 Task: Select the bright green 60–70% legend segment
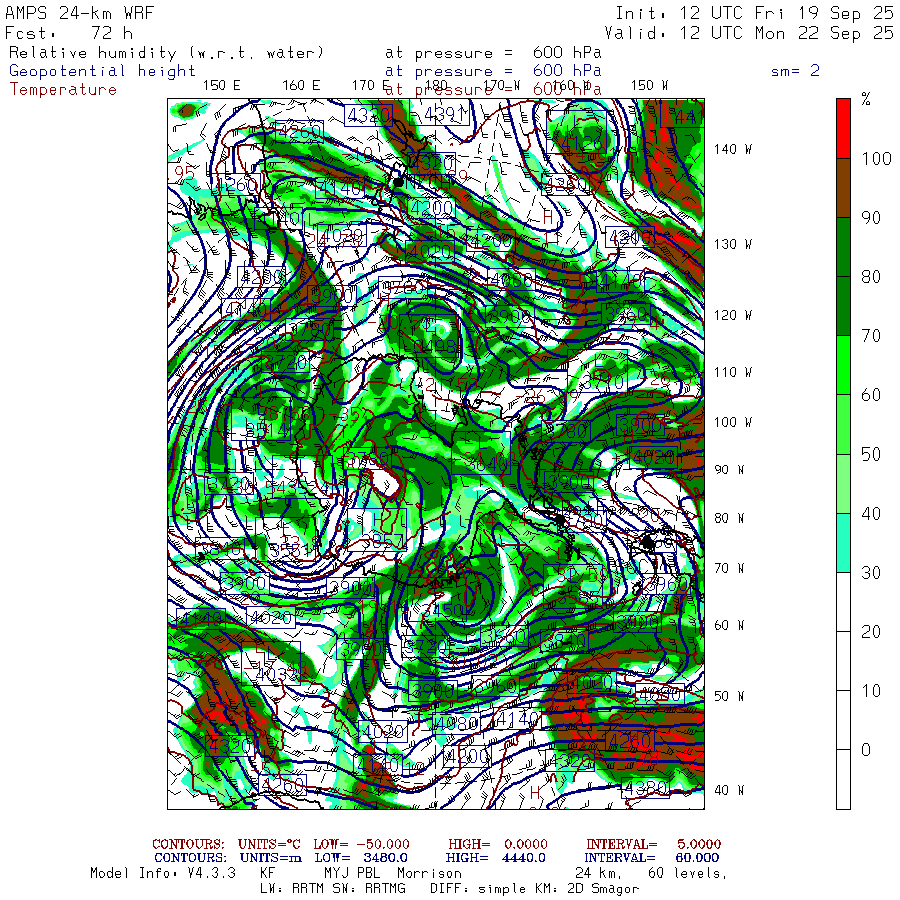pyautogui.click(x=843, y=365)
